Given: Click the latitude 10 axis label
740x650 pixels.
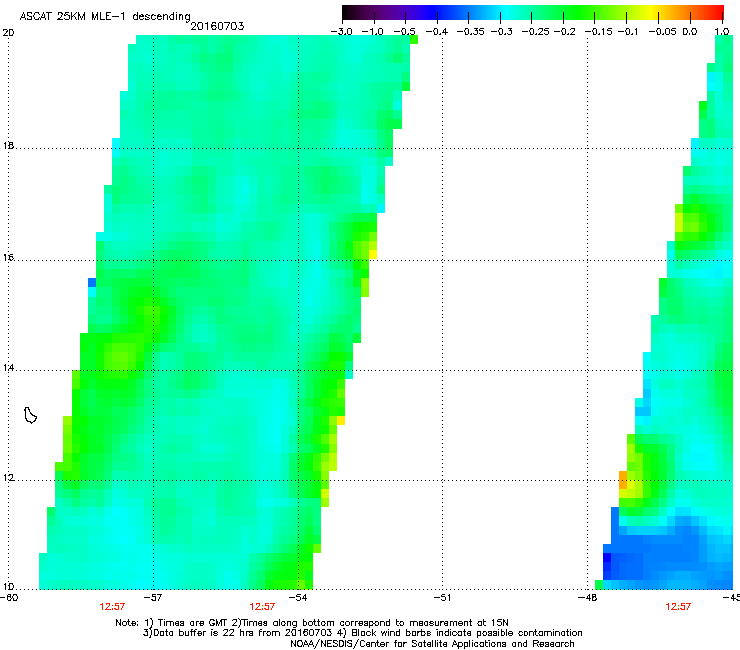Looking at the screenshot, I should point(8,587).
